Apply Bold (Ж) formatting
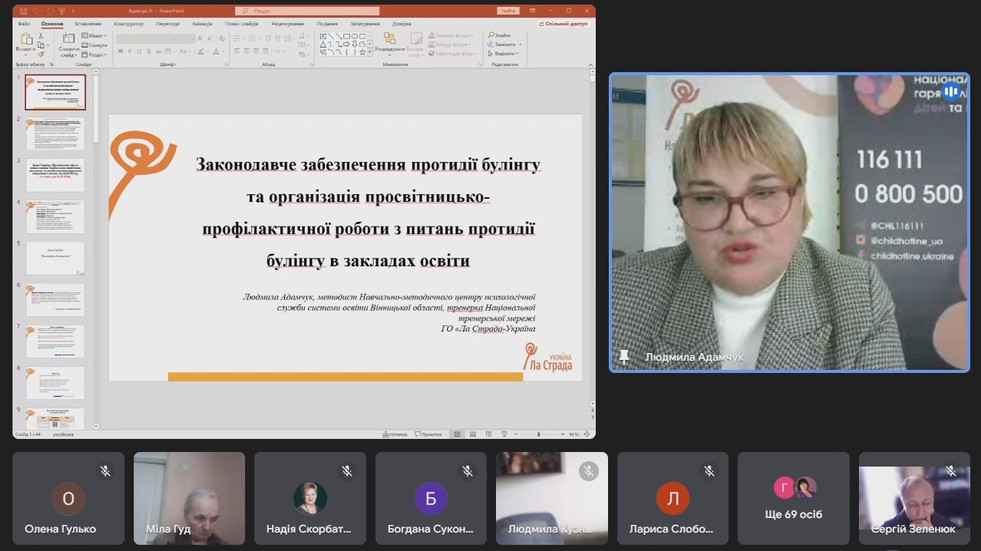The width and height of the screenshot is (981, 551). click(x=121, y=51)
